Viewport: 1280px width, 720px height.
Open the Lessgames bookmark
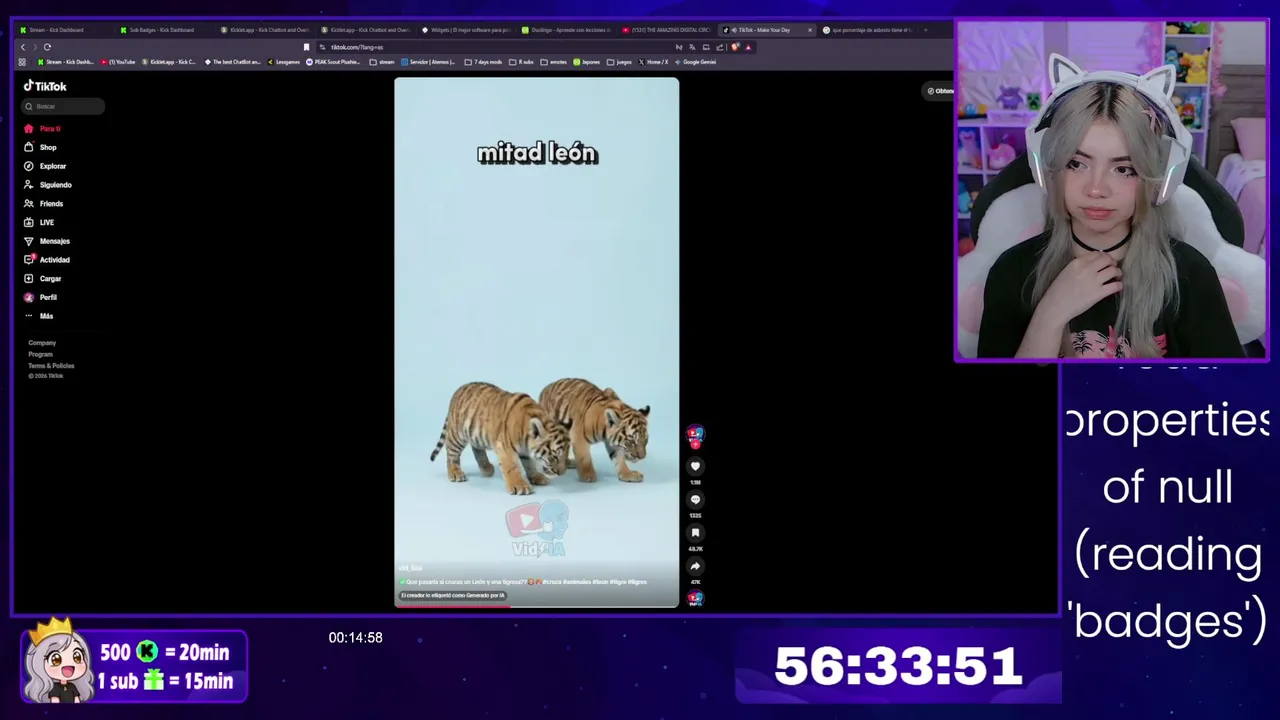(284, 62)
